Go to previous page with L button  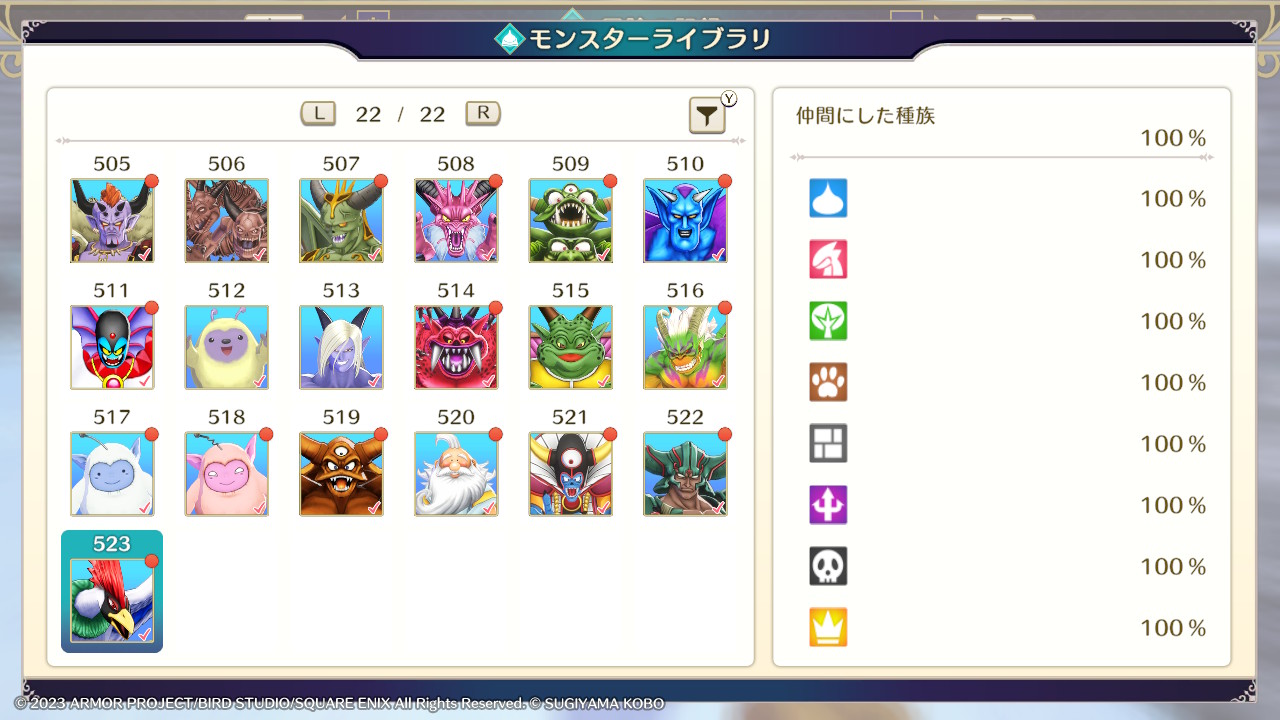coord(318,113)
